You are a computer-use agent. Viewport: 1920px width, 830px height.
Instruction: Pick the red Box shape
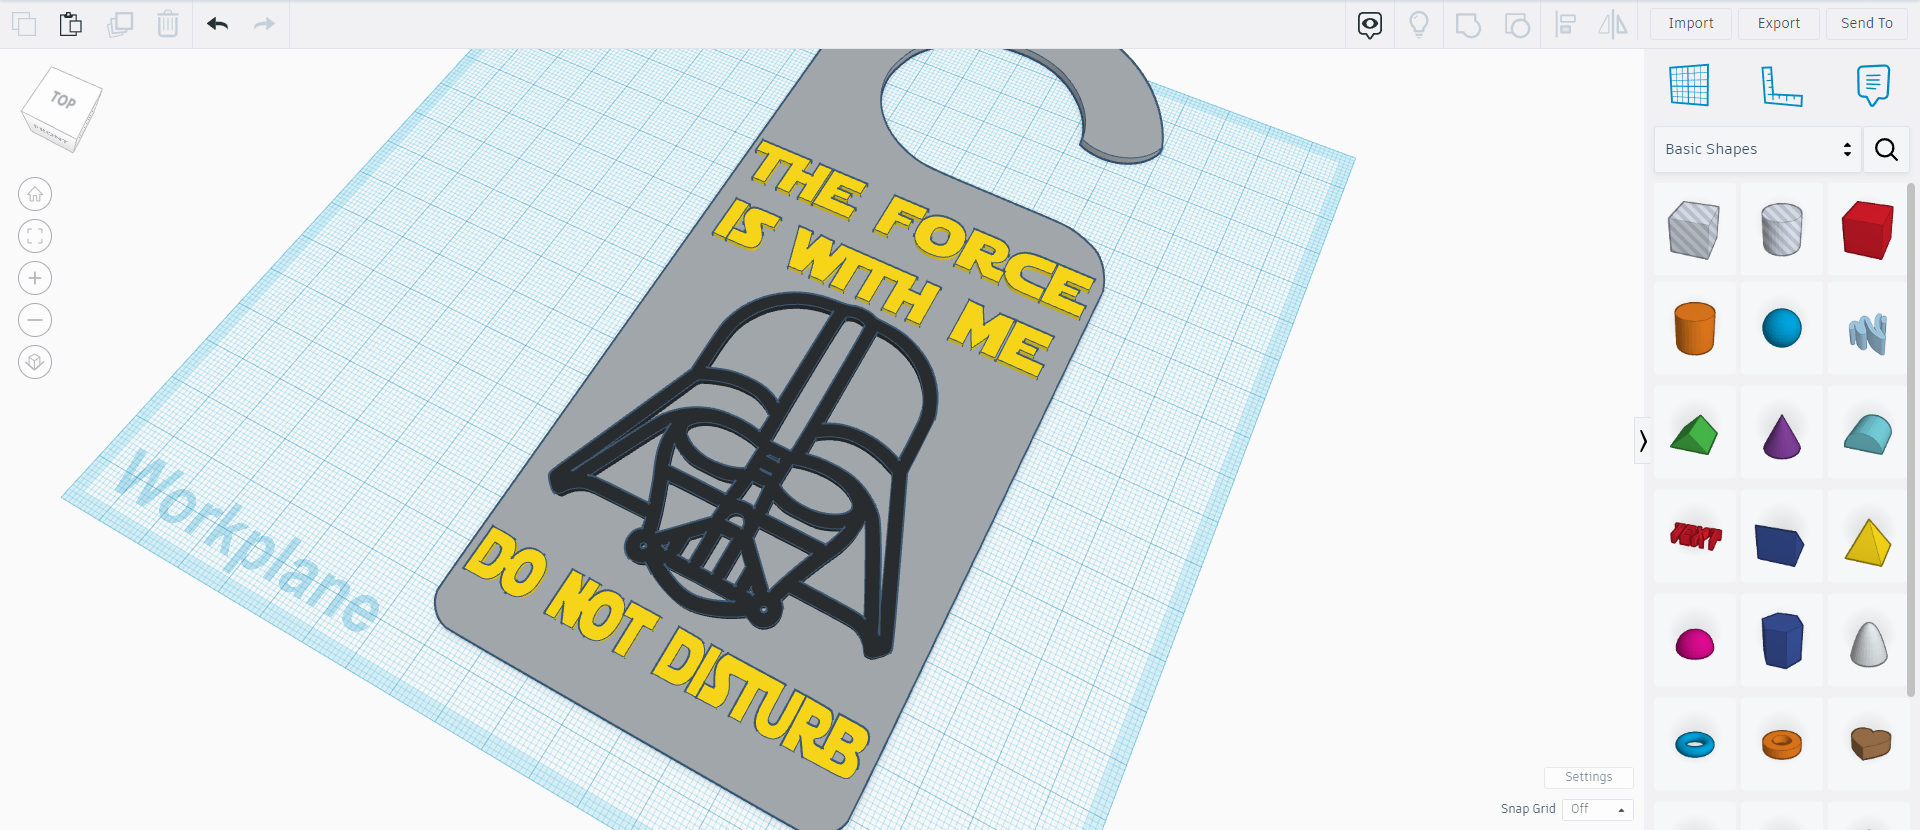point(1867,229)
